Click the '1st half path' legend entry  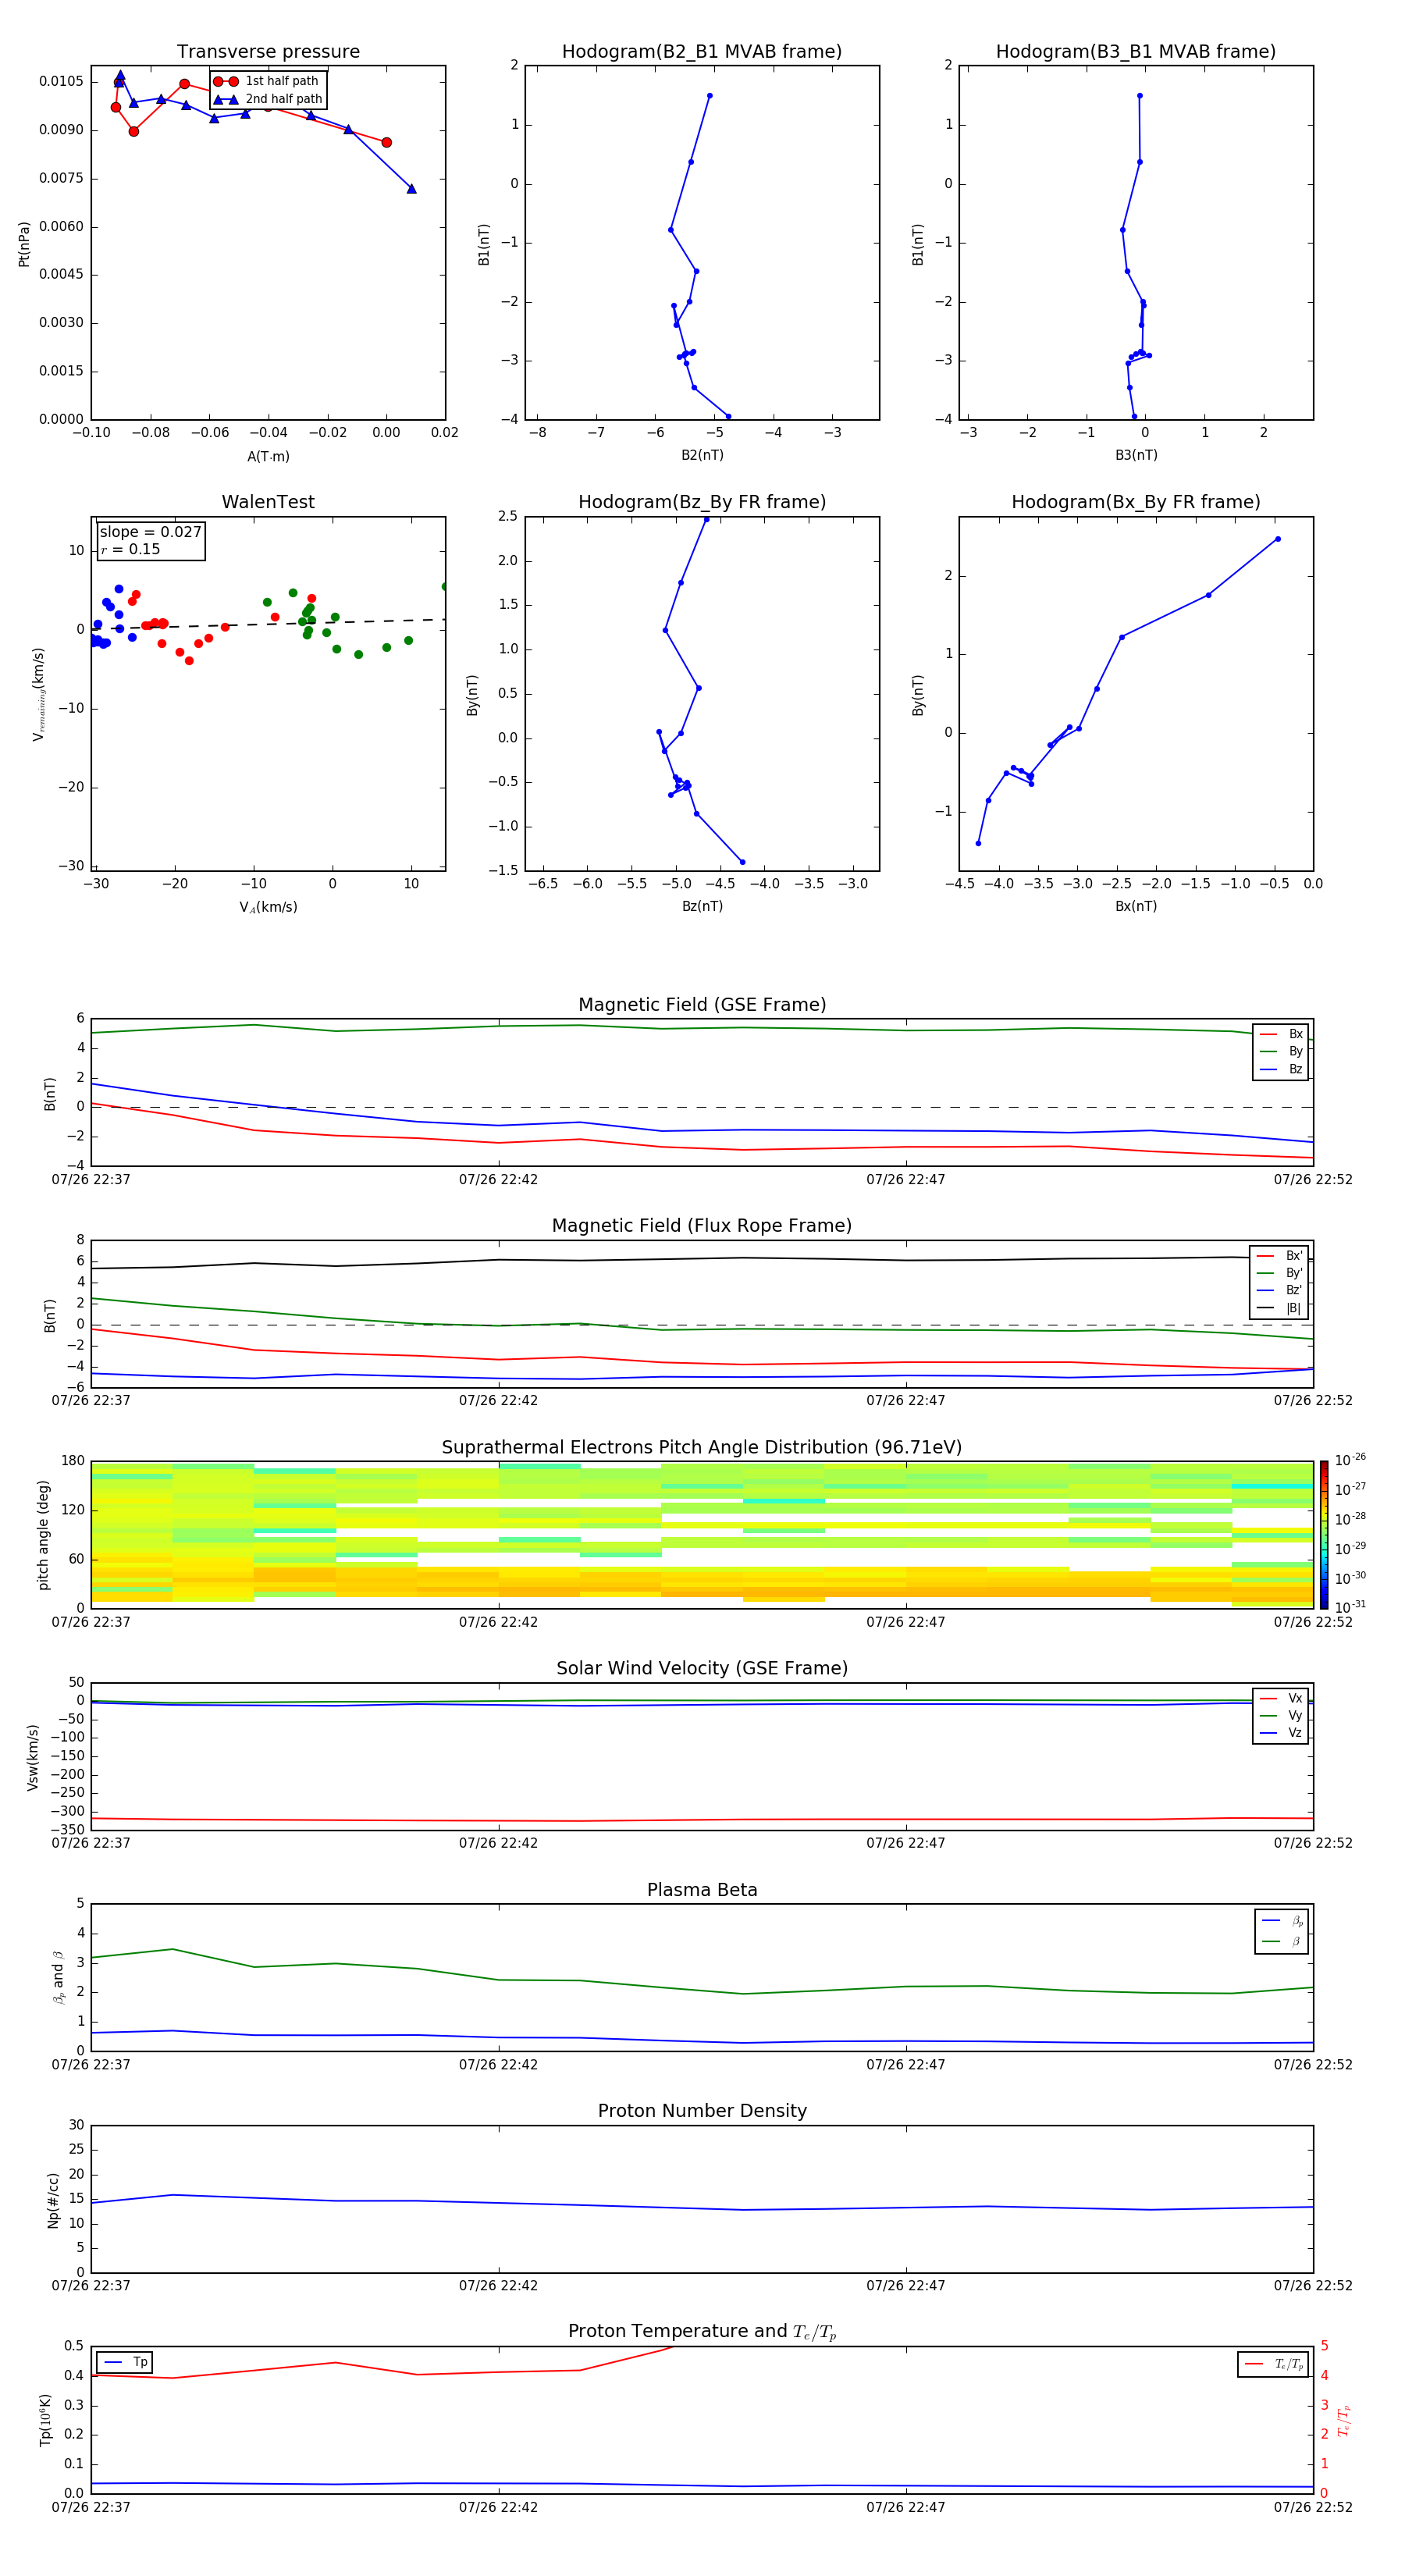coord(266,81)
